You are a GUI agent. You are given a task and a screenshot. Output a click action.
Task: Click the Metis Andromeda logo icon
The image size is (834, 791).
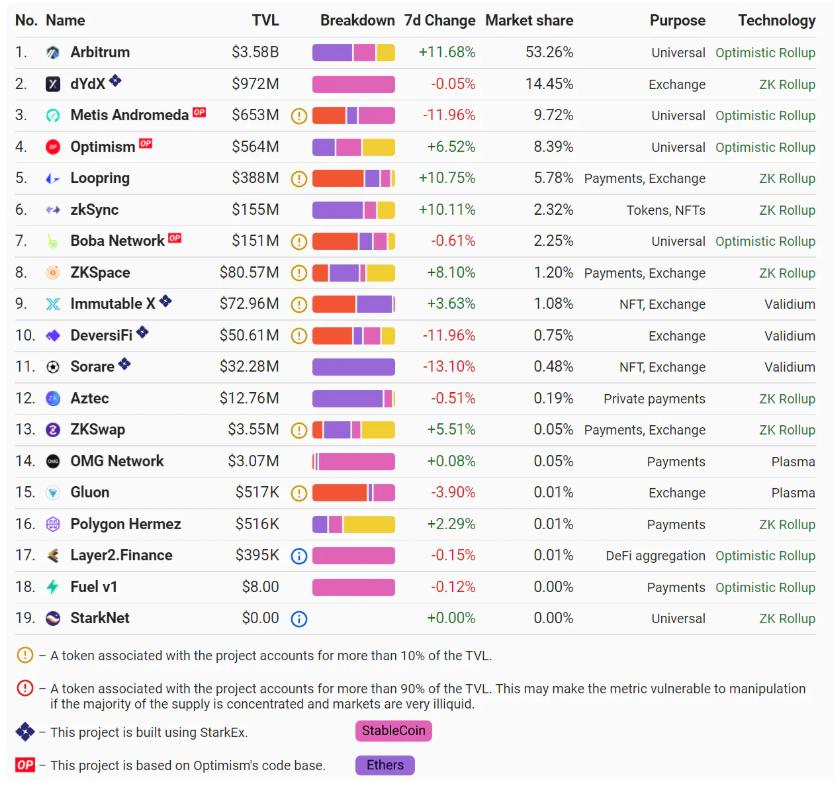point(53,116)
